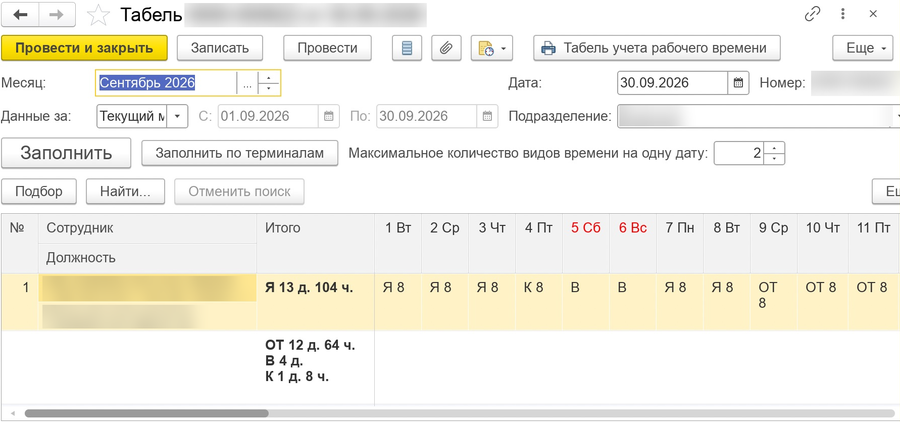Select the Я 13 д. 104 ч. total cell
This screenshot has width=900, height=422.
pyautogui.click(x=315, y=302)
